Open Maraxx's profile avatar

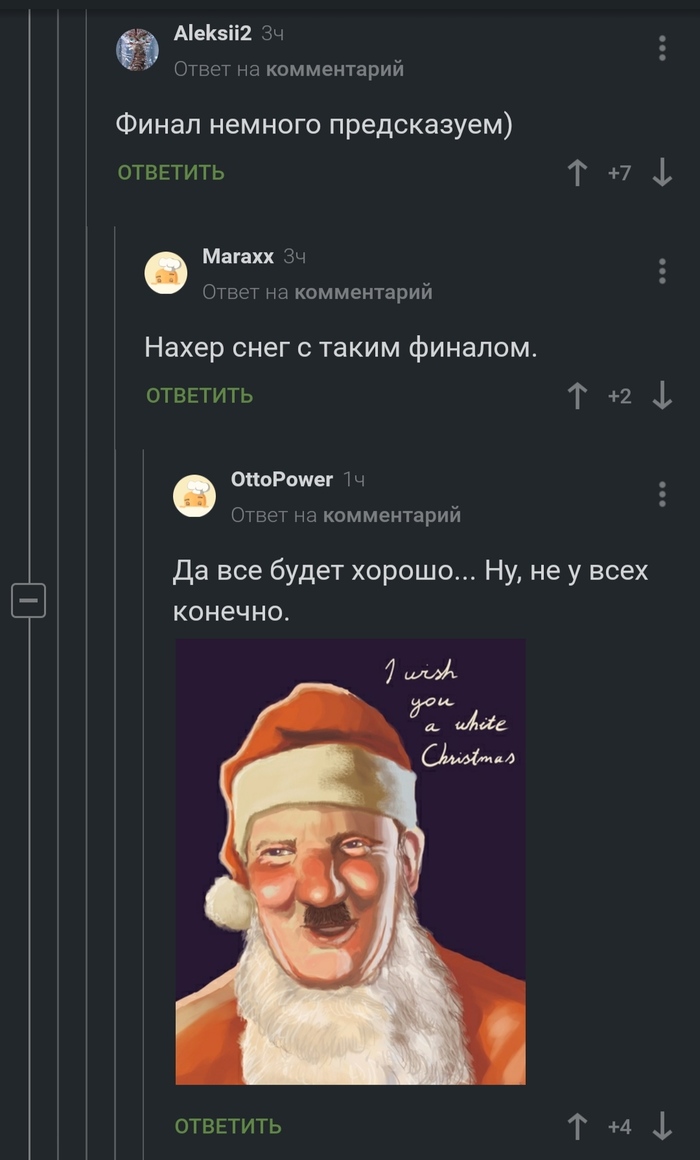pyautogui.click(x=166, y=273)
